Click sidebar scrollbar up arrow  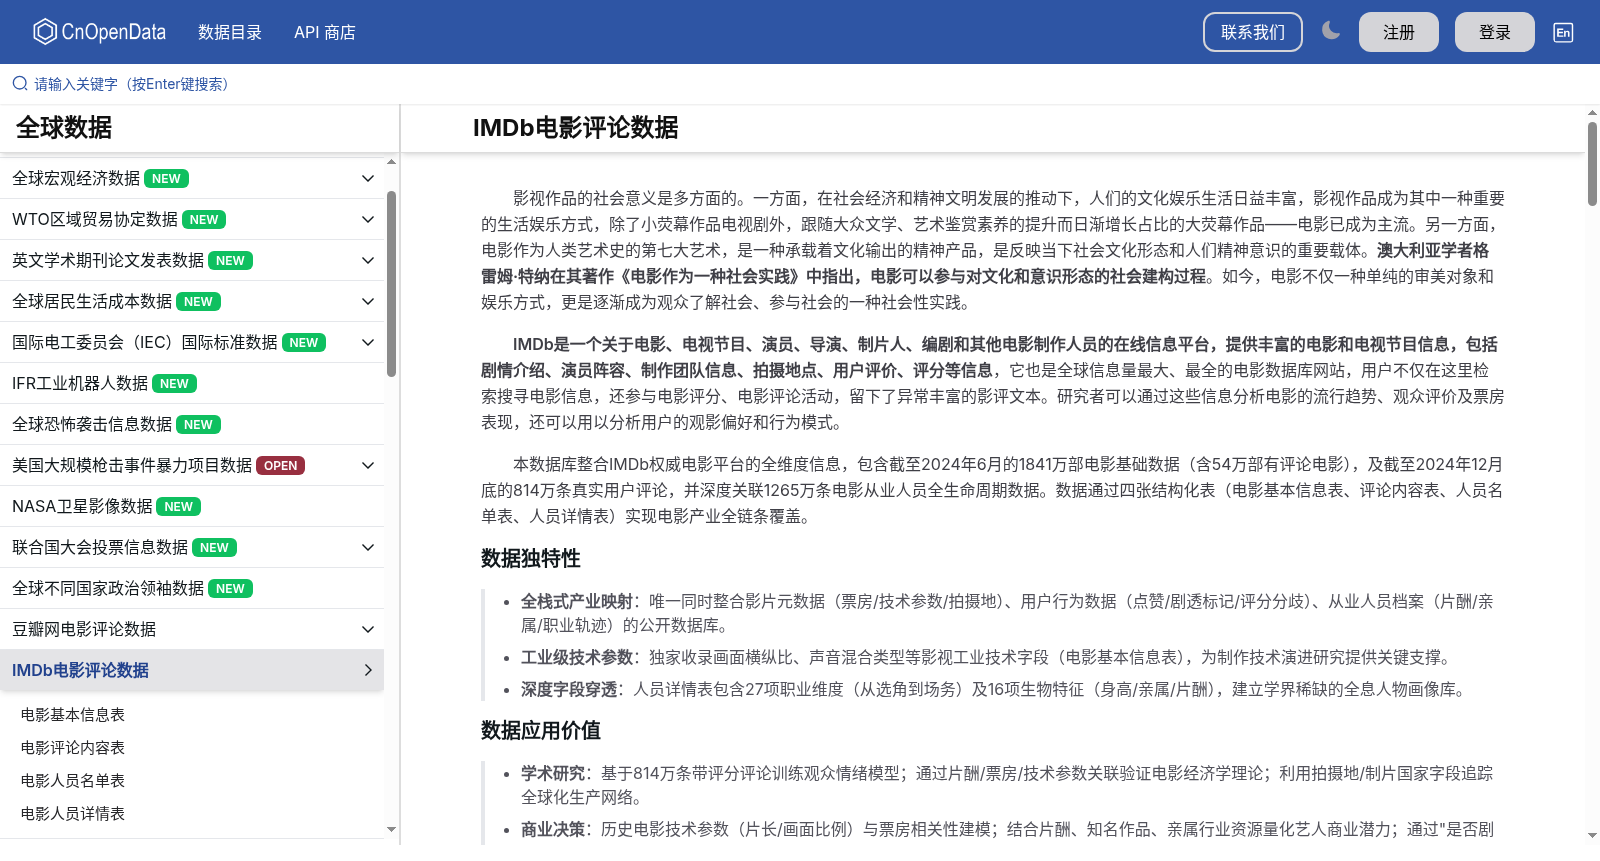coord(391,162)
